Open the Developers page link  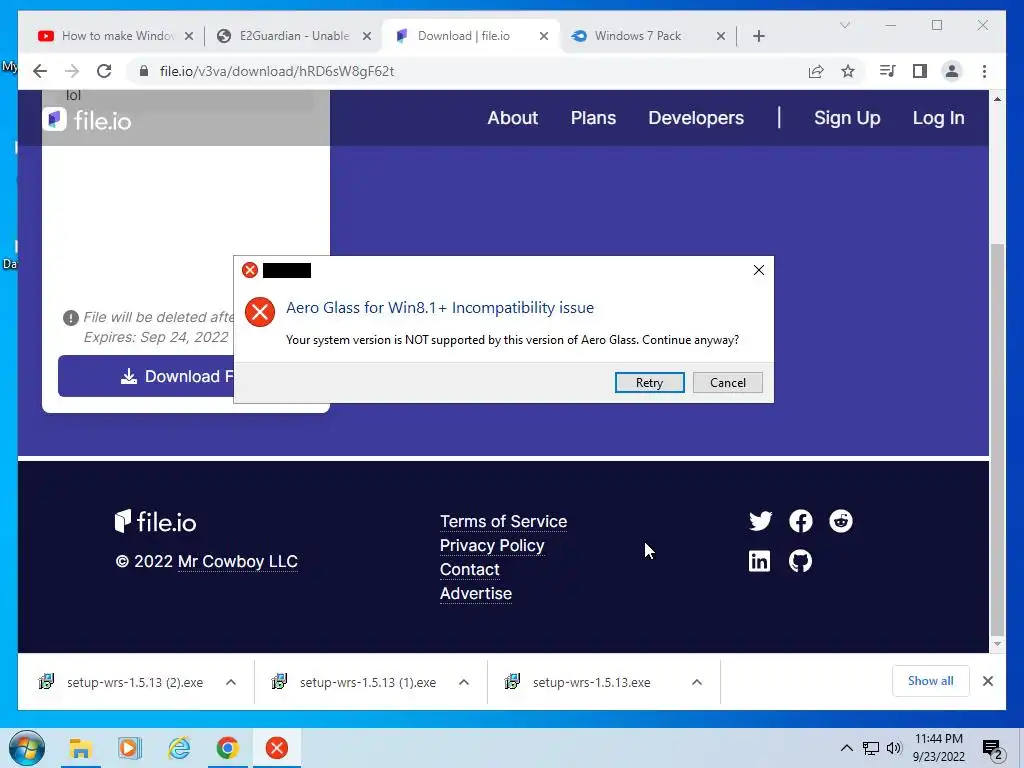[696, 118]
